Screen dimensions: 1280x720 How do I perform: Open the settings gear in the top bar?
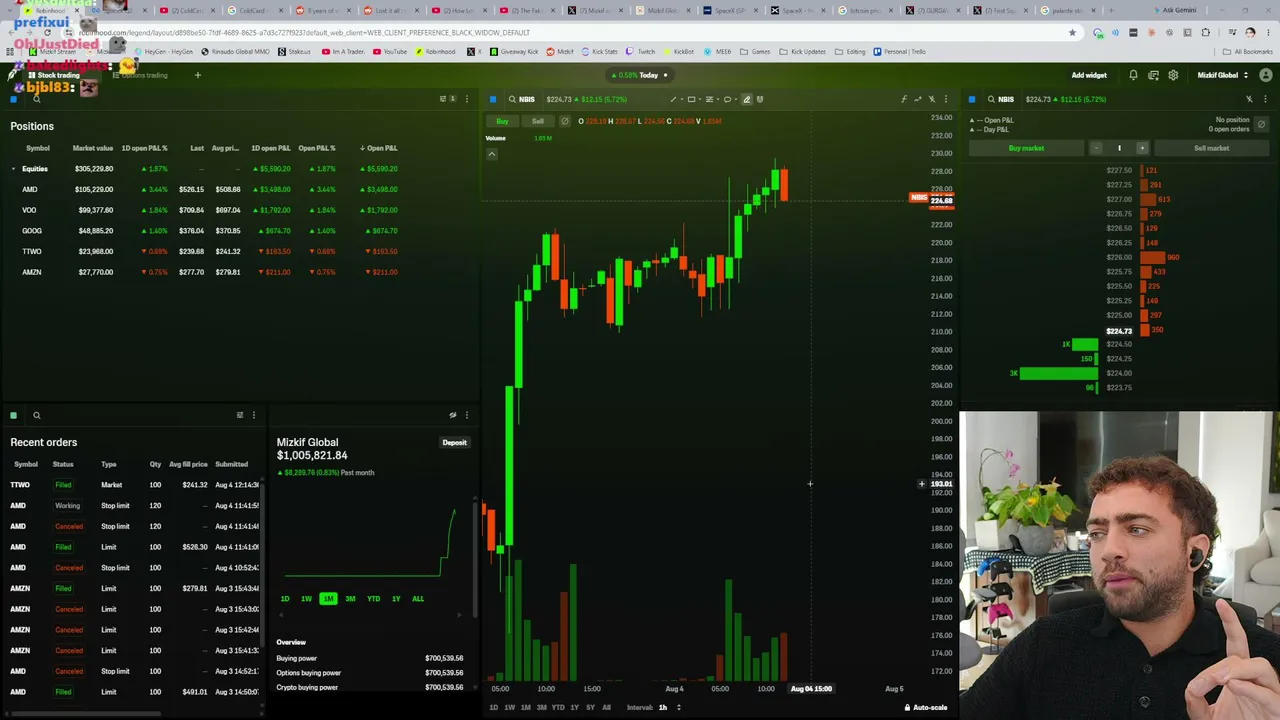pos(1173,75)
